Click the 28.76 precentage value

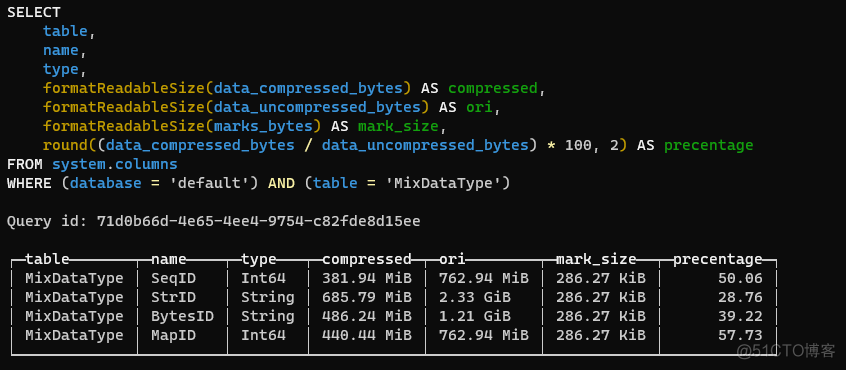click(x=740, y=297)
